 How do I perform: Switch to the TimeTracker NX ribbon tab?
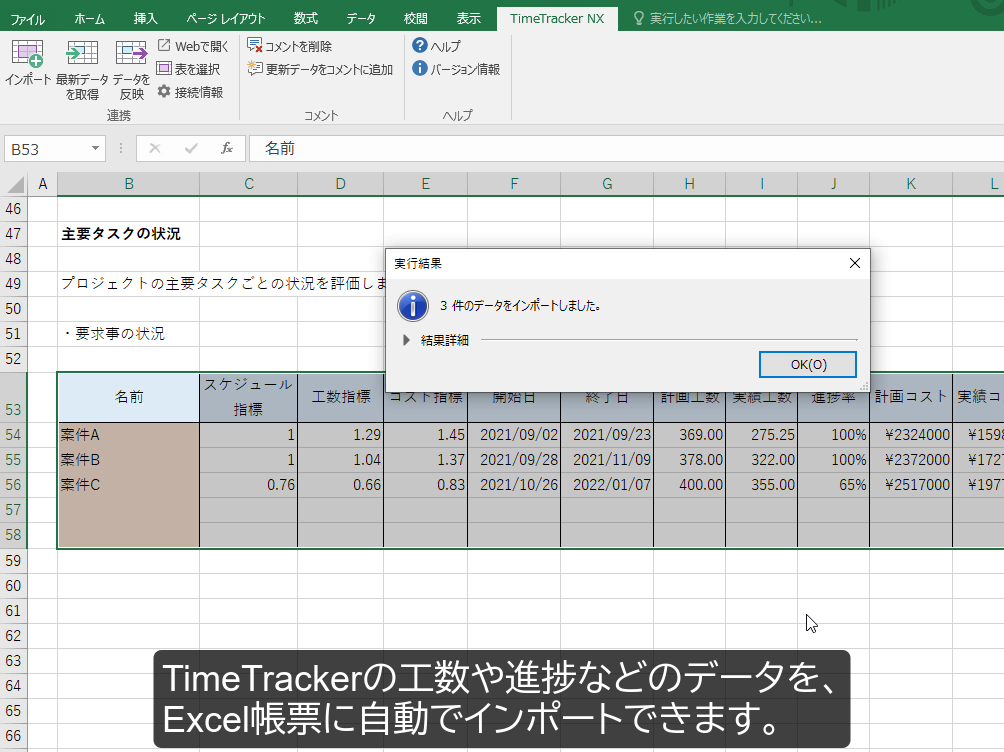[557, 16]
